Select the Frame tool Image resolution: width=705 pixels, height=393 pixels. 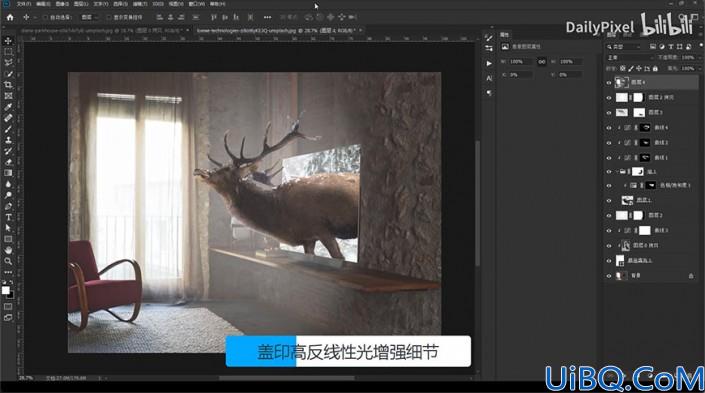click(x=8, y=96)
